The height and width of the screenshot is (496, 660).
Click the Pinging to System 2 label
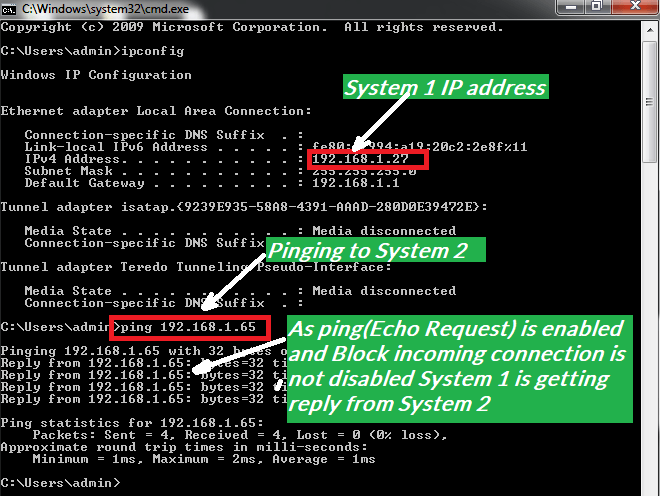pyautogui.click(x=375, y=251)
